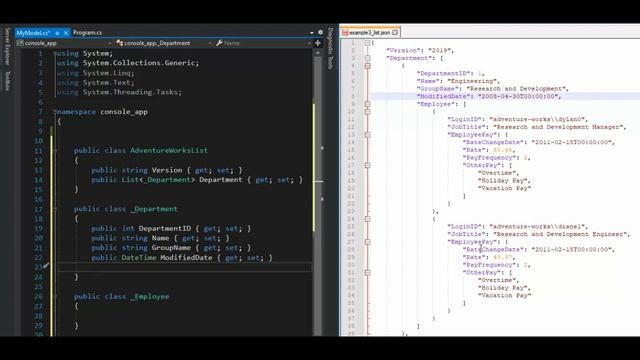Click the split editor plus button

click(318, 43)
